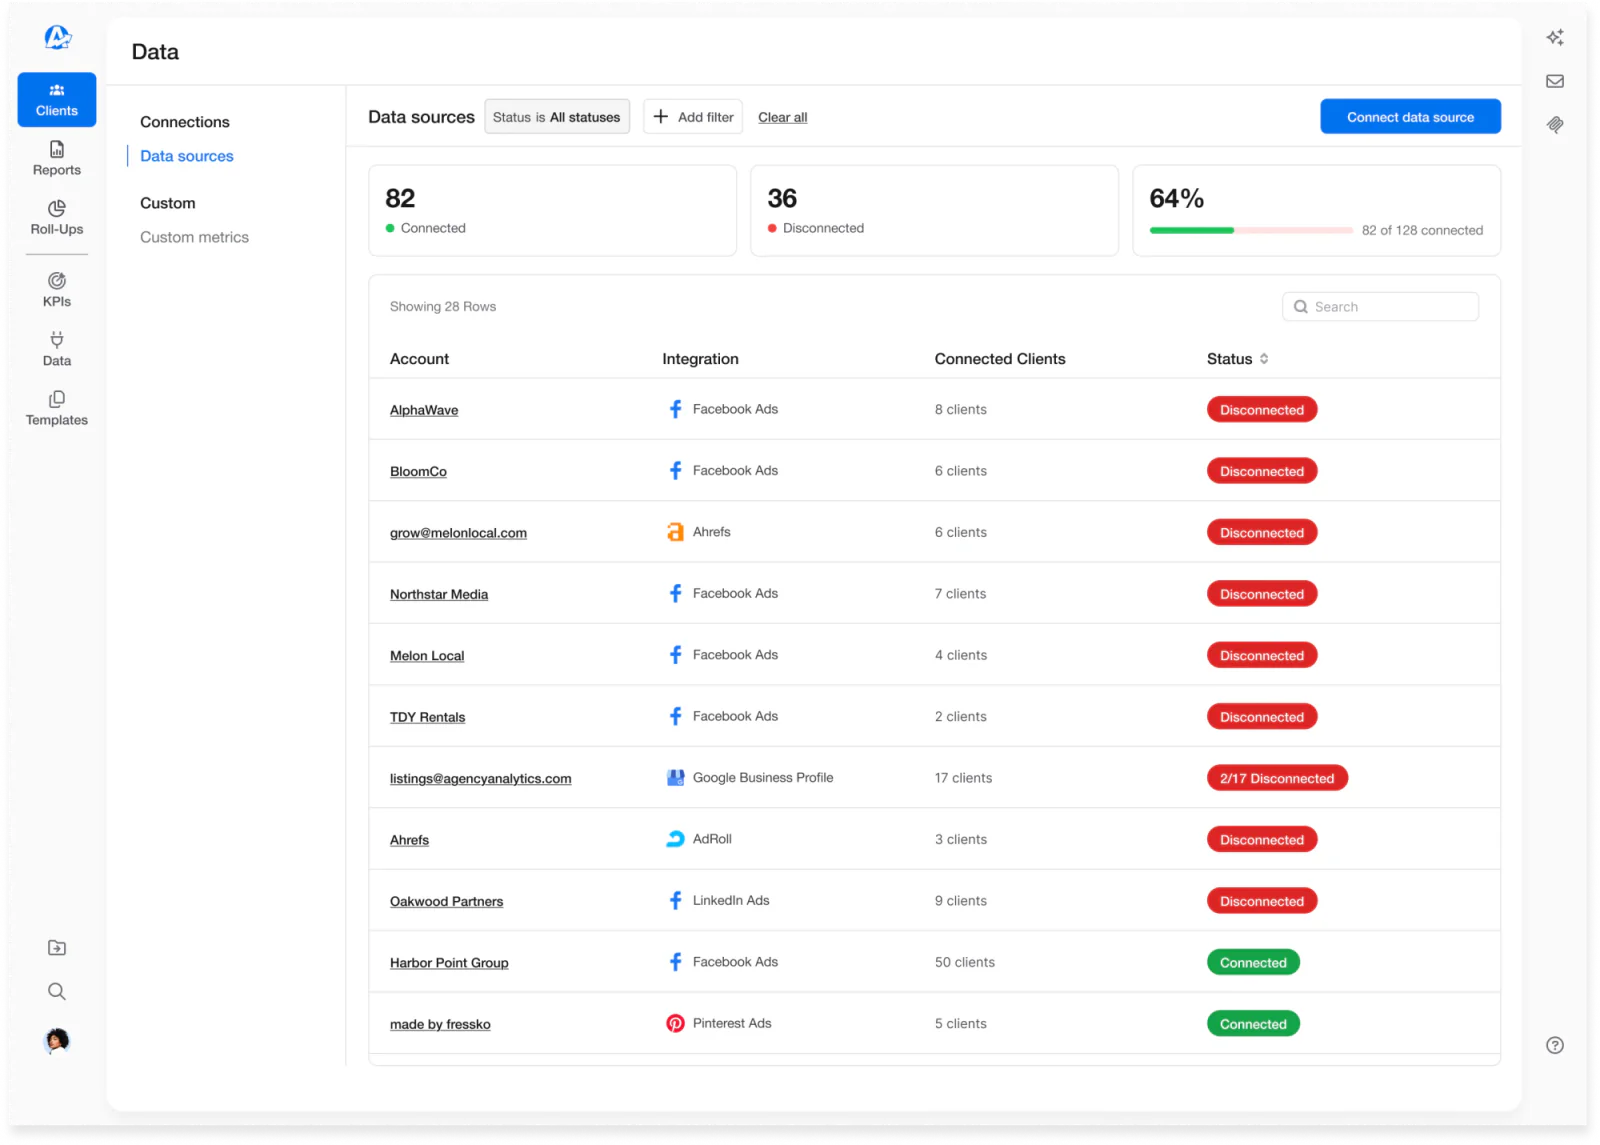Click Facebook icon in BloomCo row
The width and height of the screenshot is (1600, 1145).
tap(676, 470)
